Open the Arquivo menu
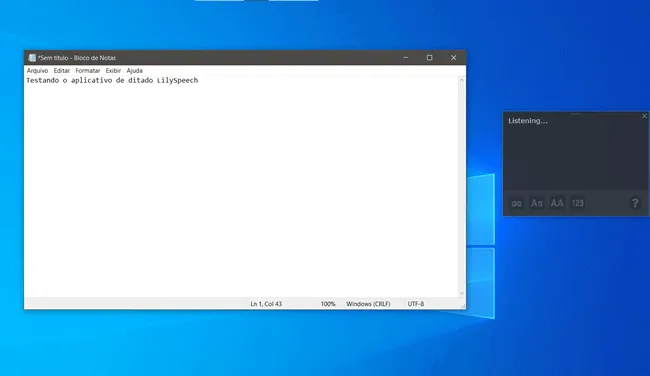 [x=37, y=71]
